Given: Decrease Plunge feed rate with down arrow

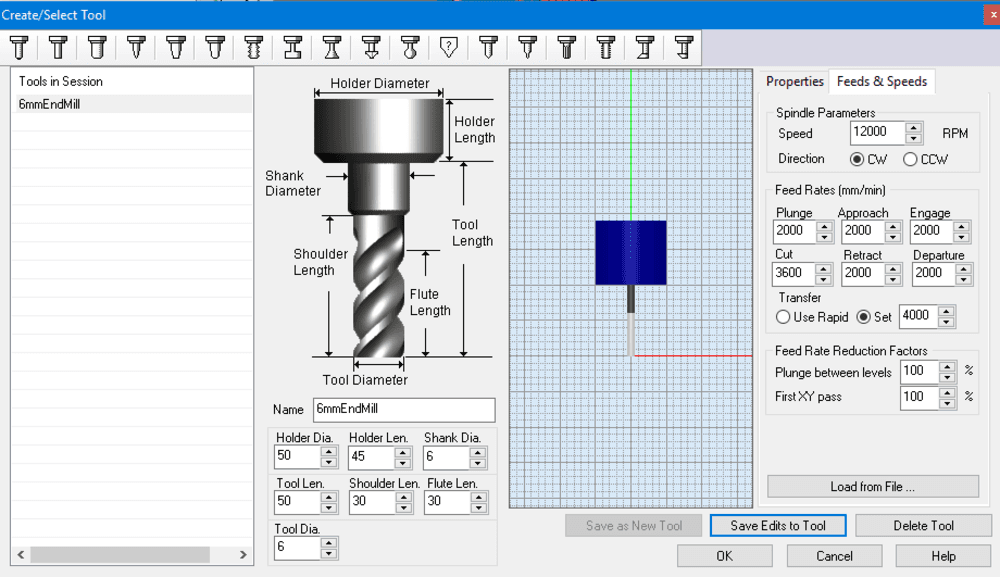Looking at the screenshot, I should pyautogui.click(x=824, y=237).
